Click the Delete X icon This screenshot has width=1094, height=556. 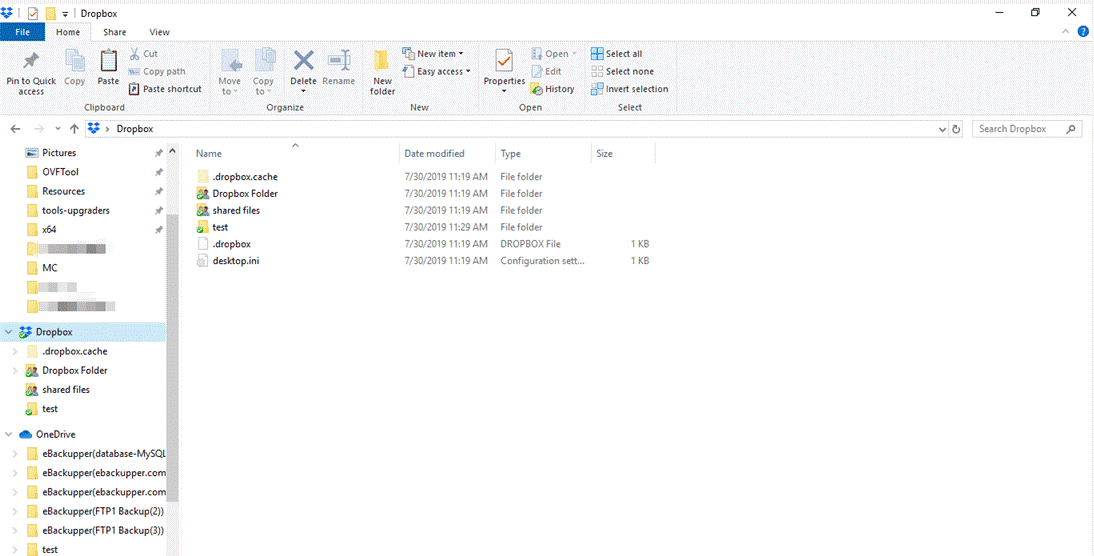(304, 61)
